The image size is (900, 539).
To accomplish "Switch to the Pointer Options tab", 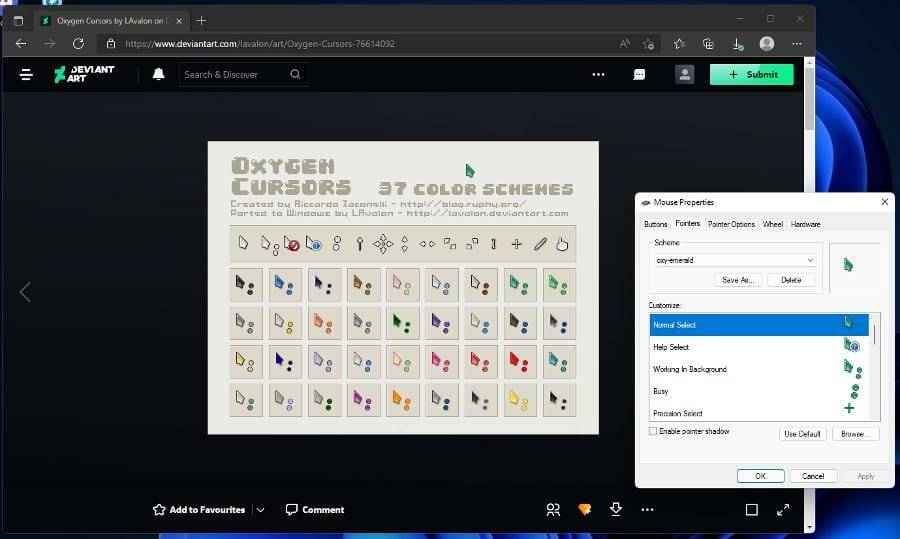I will tap(731, 224).
